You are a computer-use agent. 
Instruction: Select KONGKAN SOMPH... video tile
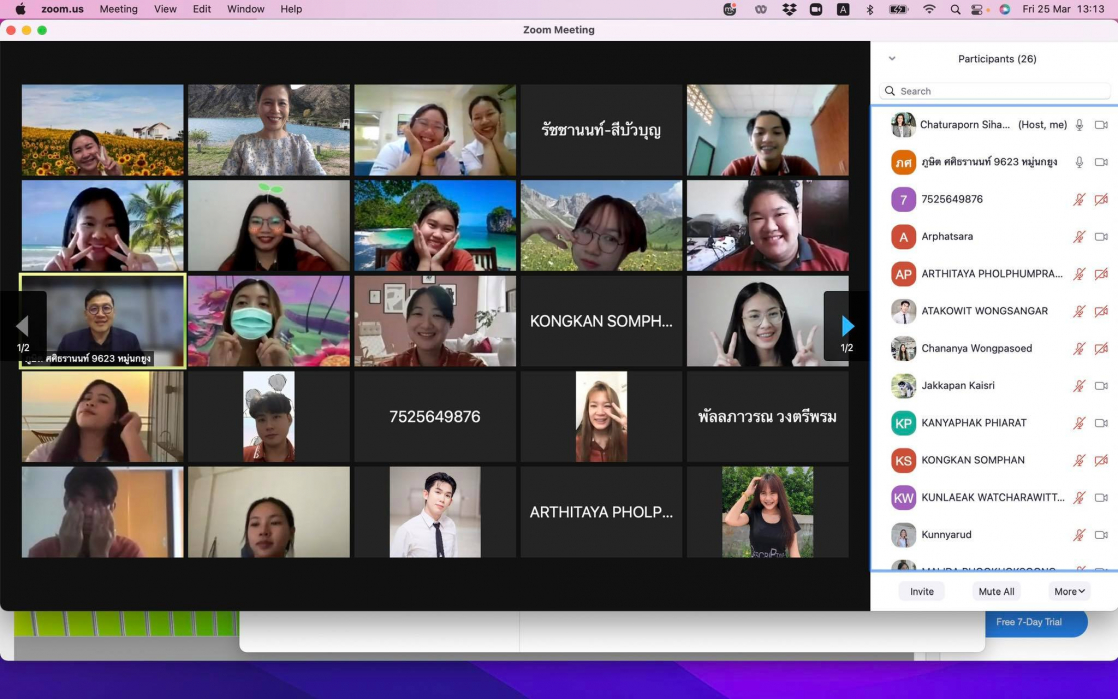(x=601, y=321)
